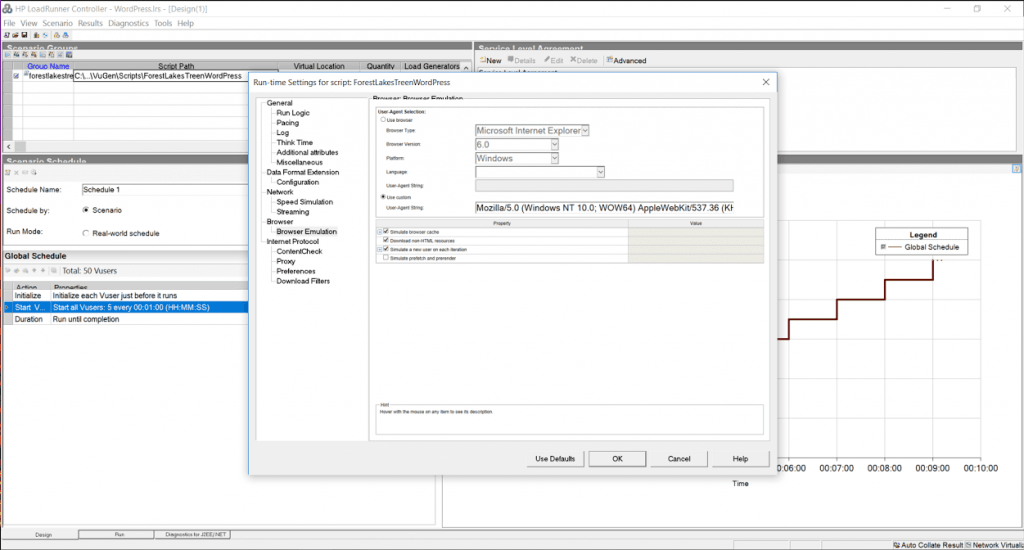Click the last icon in main toolbar

pos(66,35)
